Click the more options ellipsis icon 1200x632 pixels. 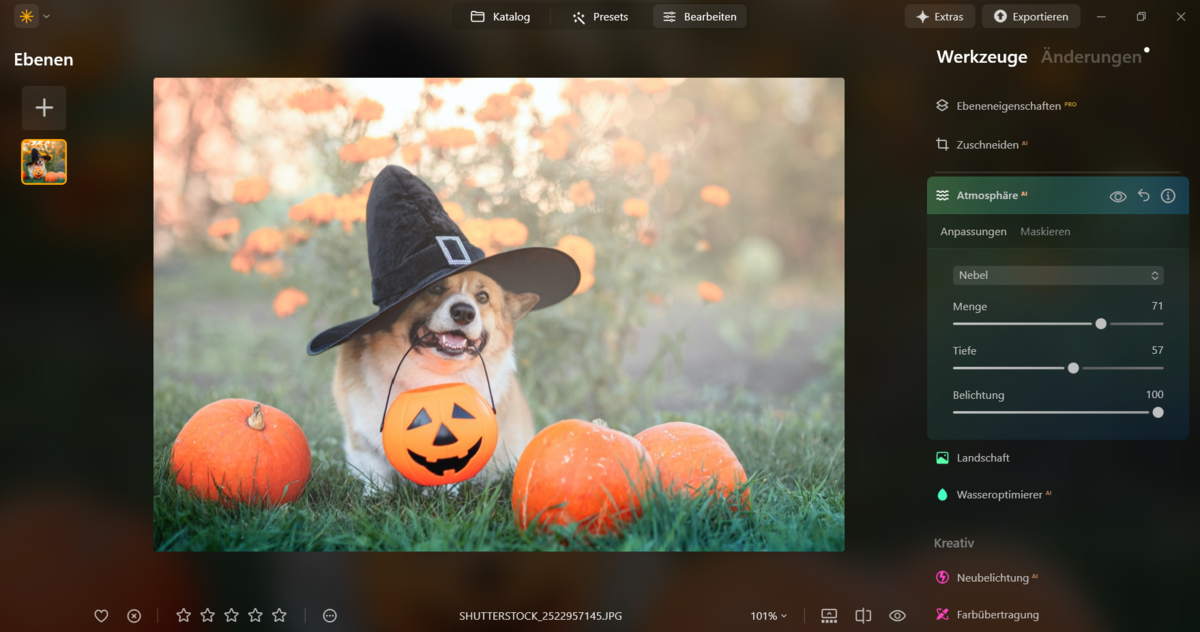pyautogui.click(x=330, y=616)
